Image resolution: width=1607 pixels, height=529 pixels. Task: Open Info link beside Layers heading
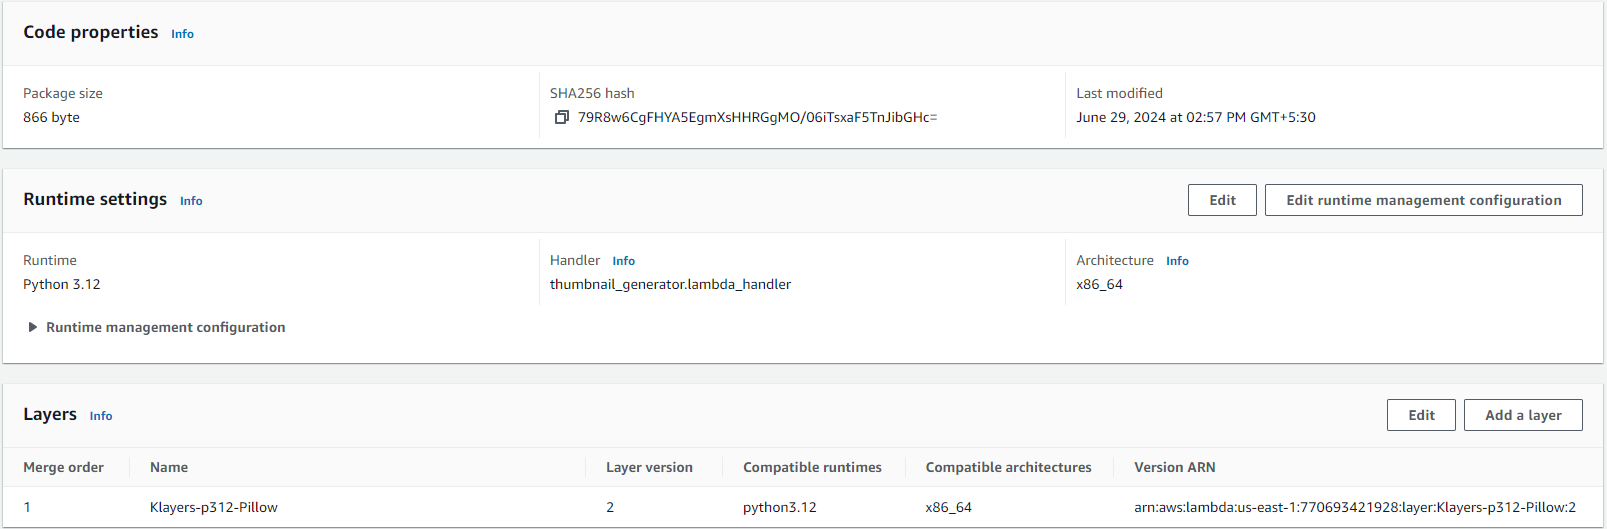coord(101,416)
